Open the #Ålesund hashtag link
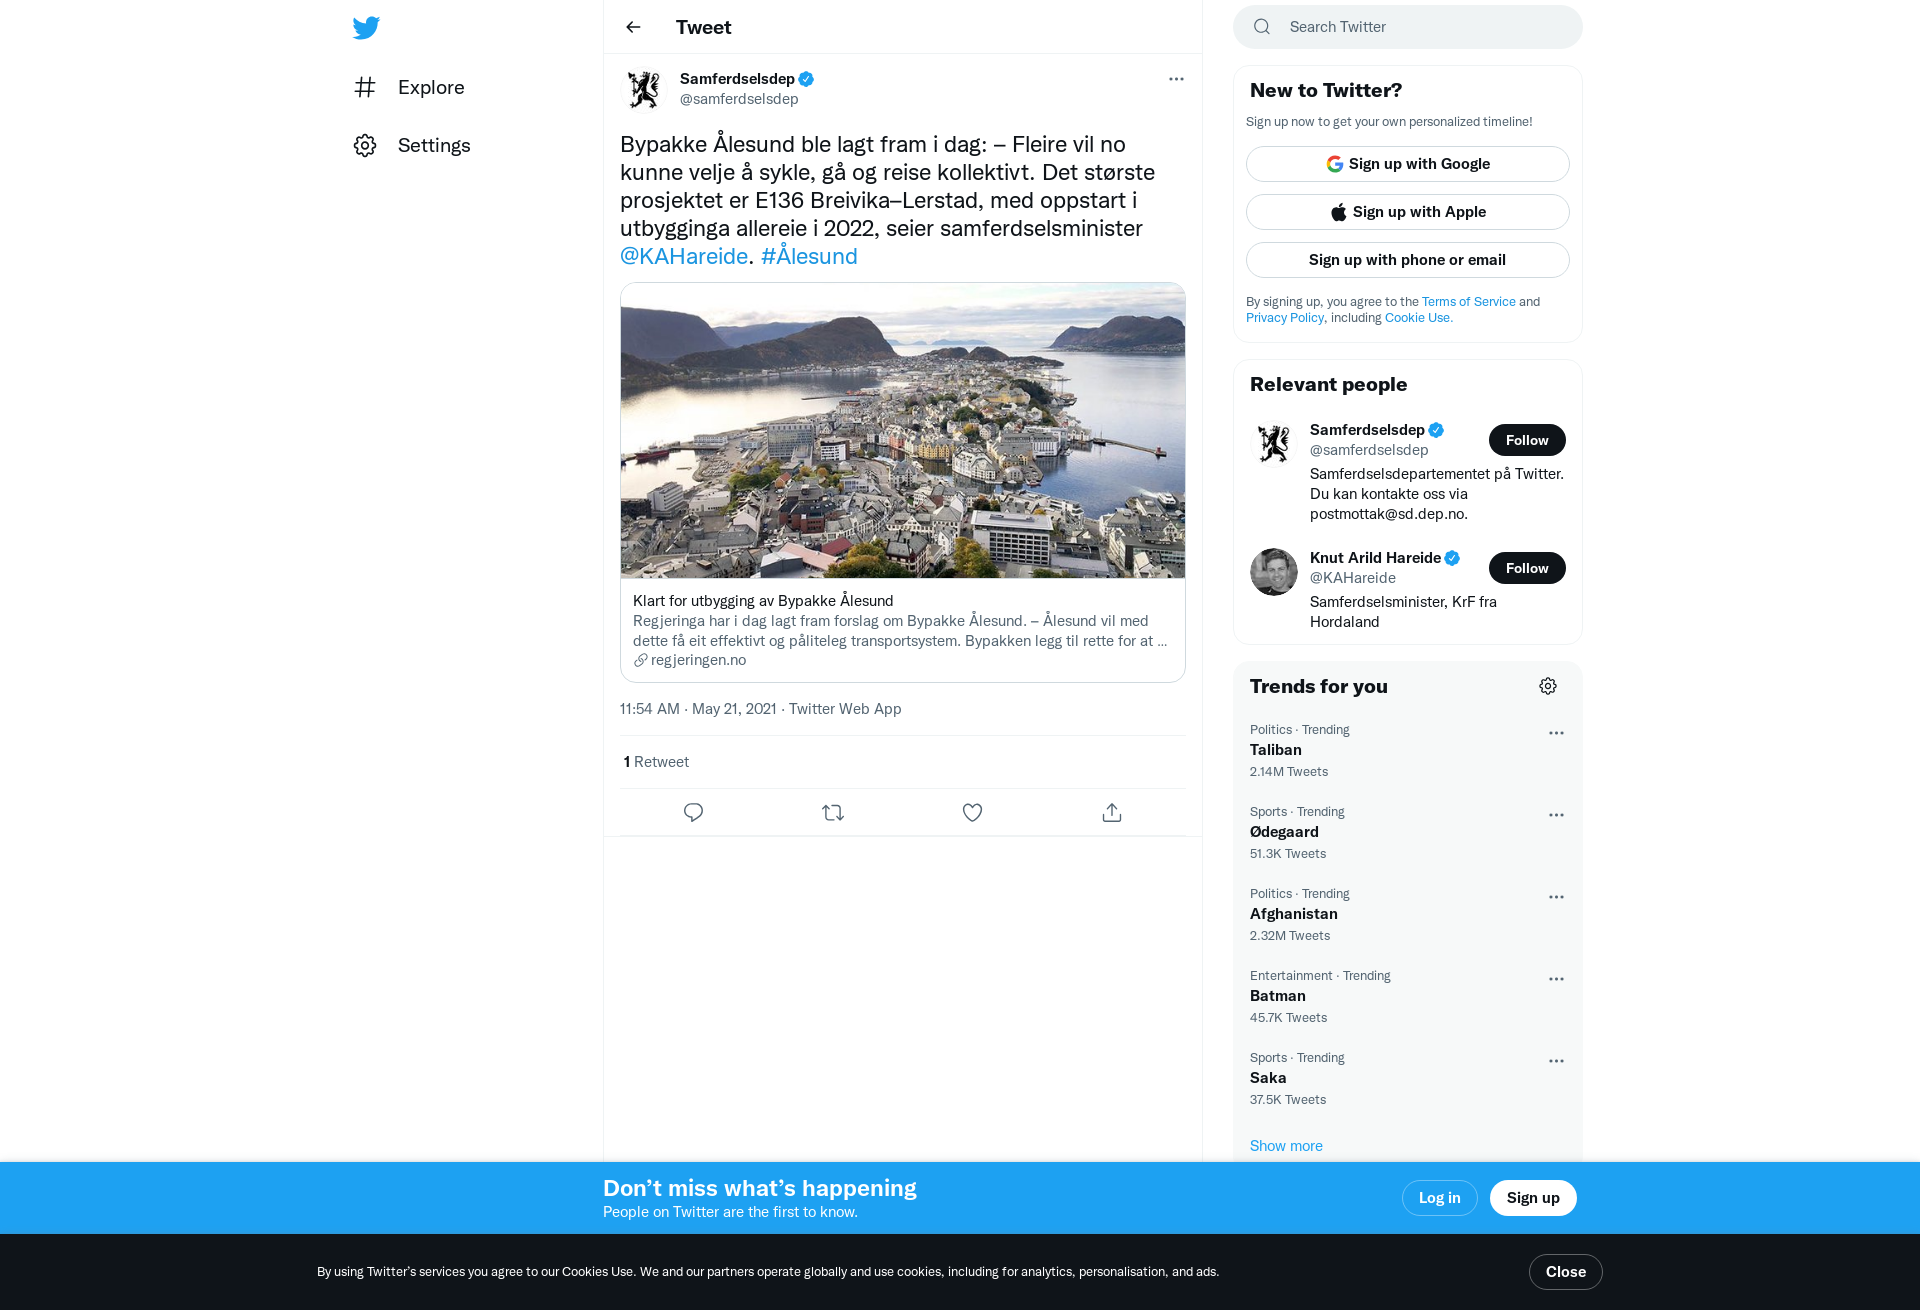This screenshot has width=1920, height=1310. 809,256
